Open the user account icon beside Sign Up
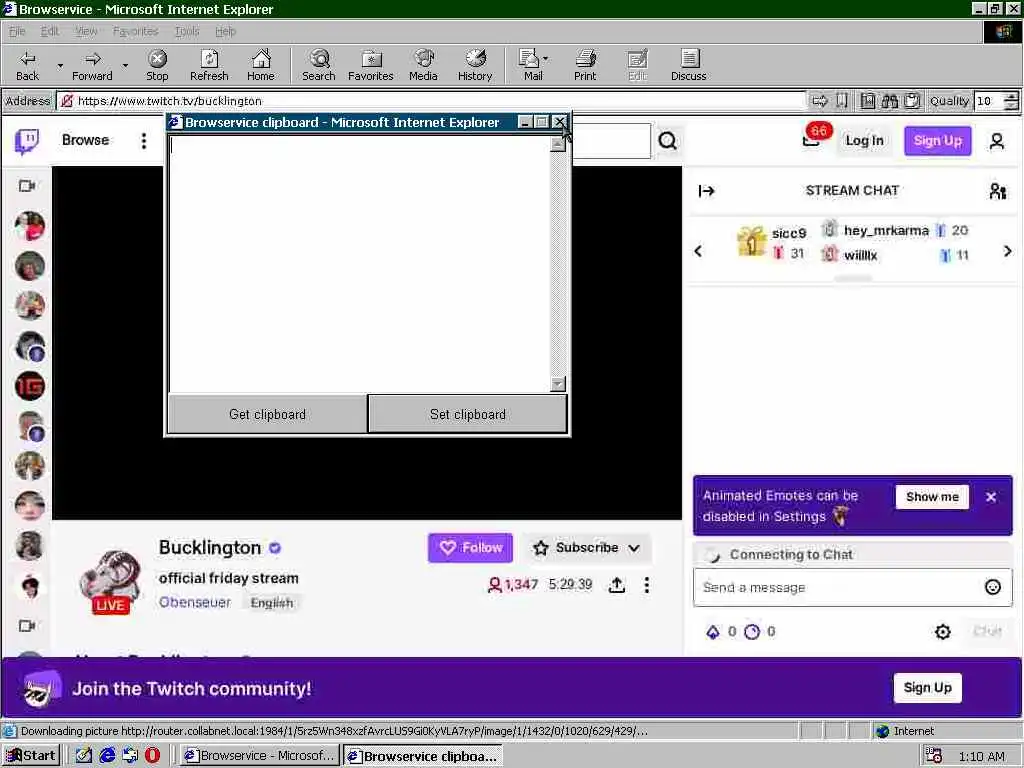The height and width of the screenshot is (768, 1024). (x=997, y=141)
